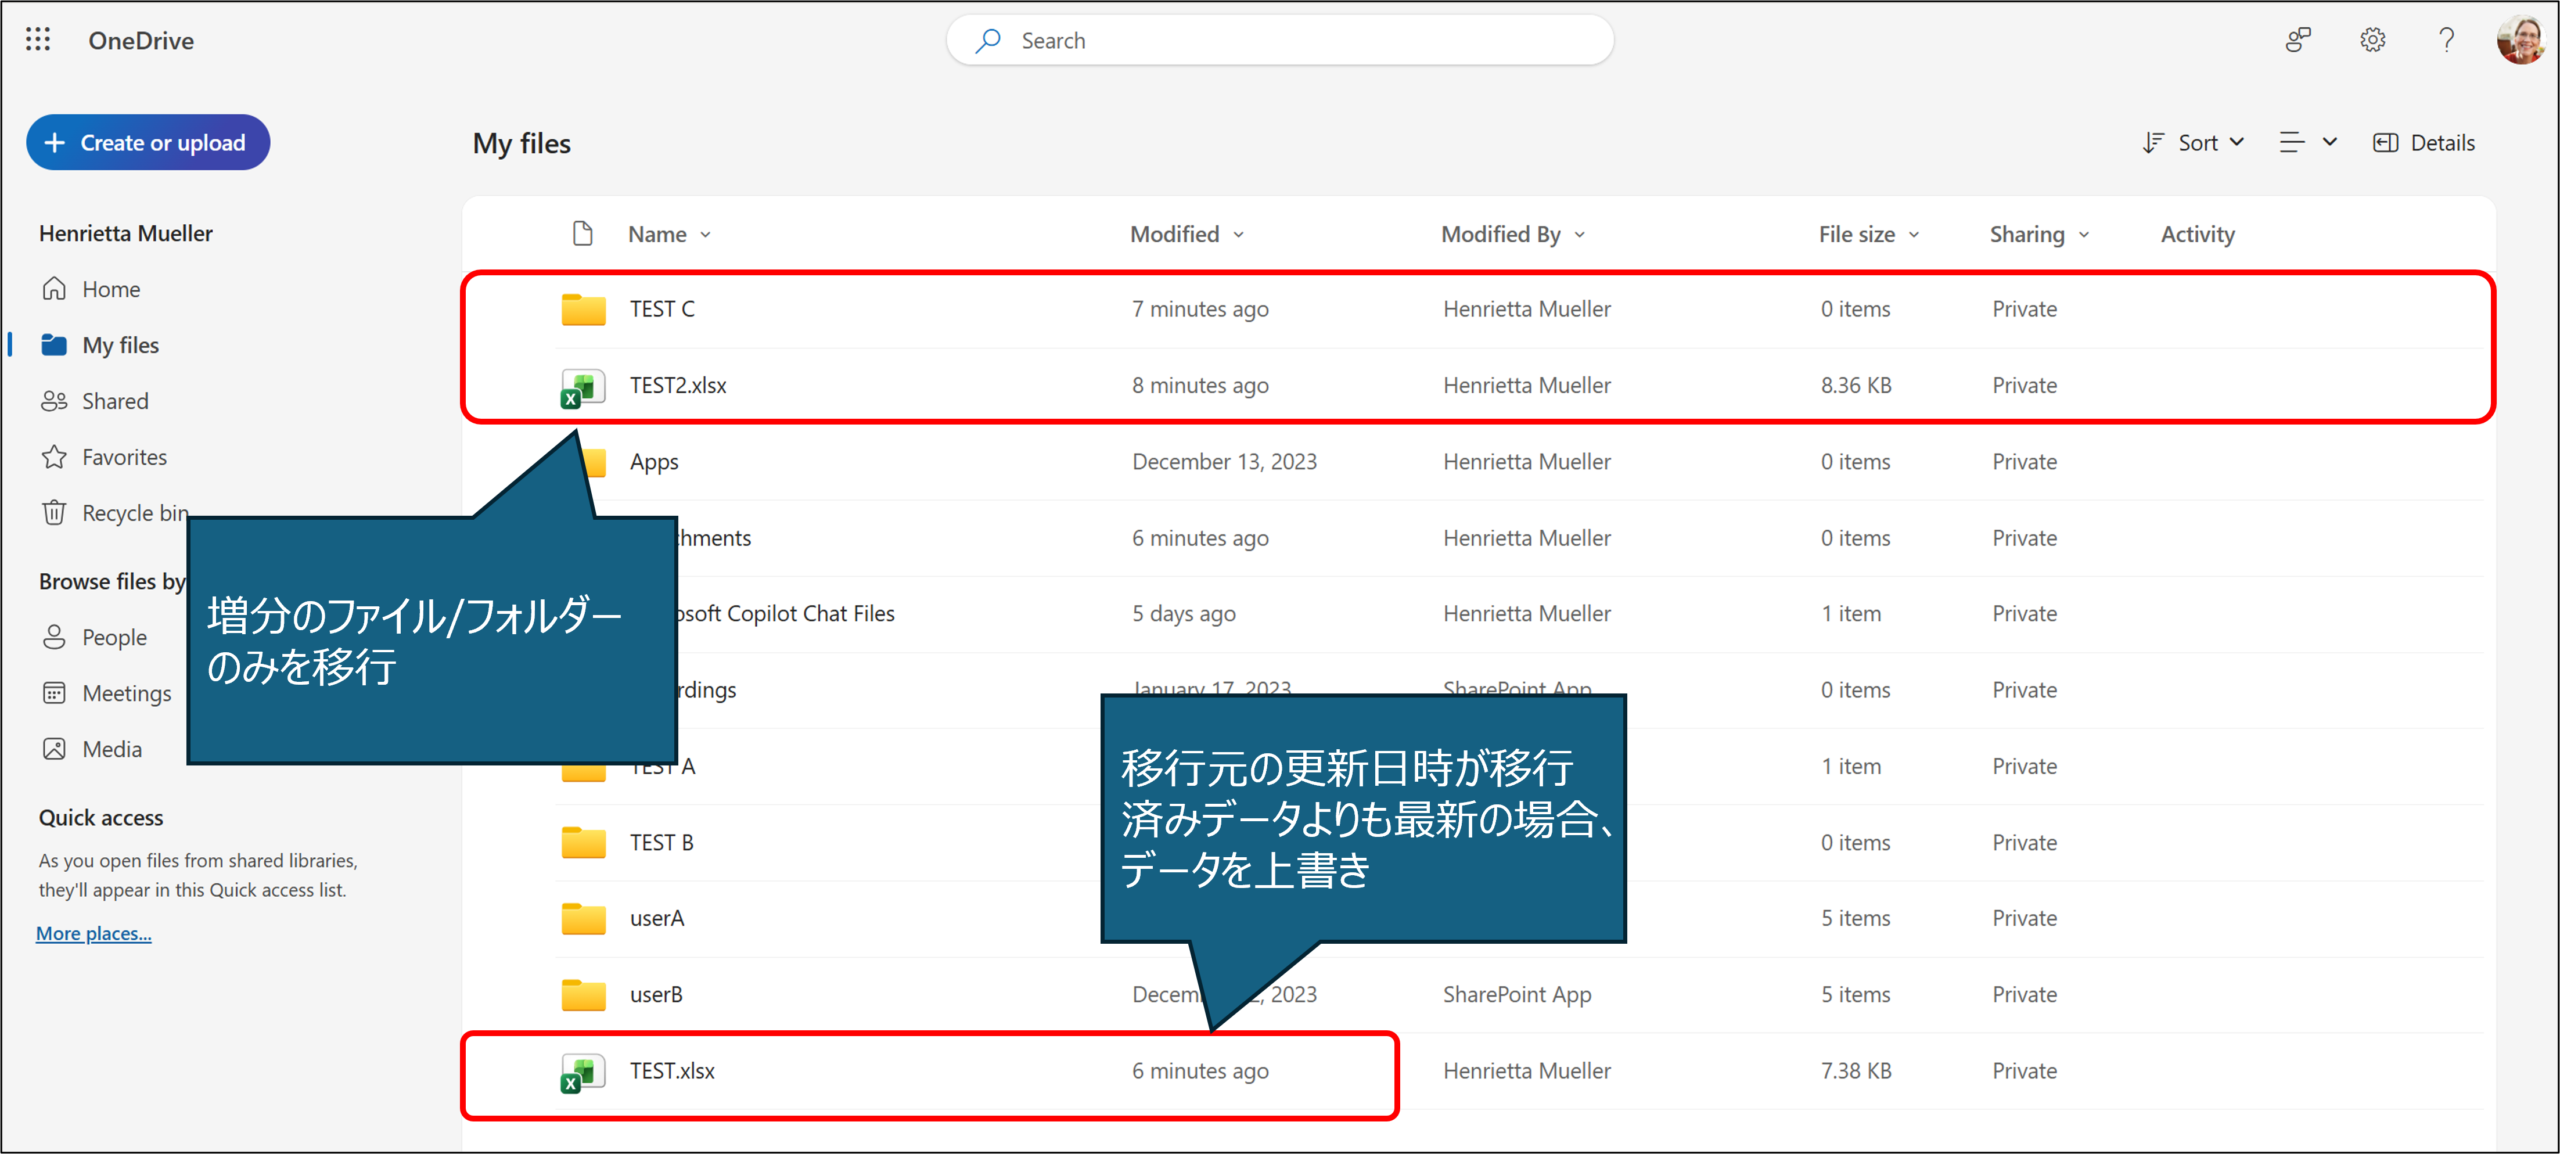Browse files by People
Screen dimensions: 2560x1154
113,637
